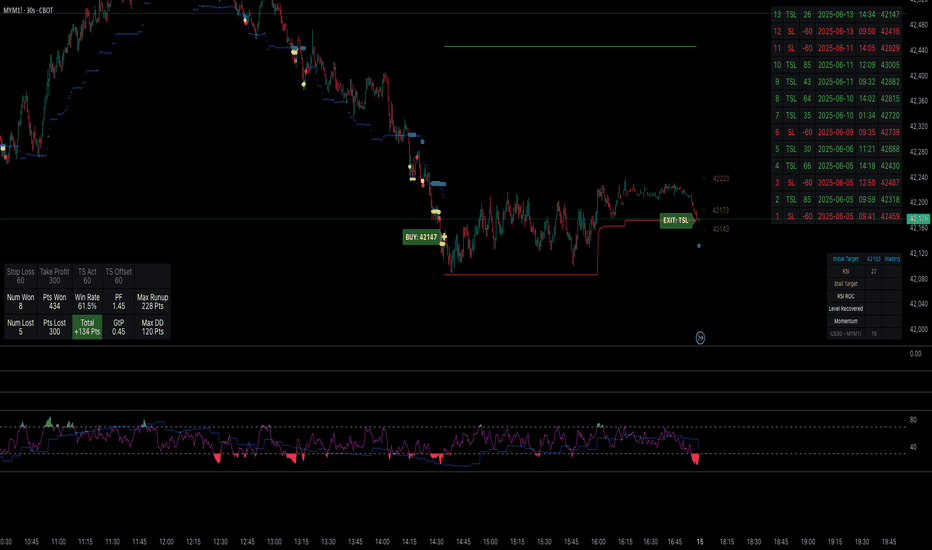
Task: Select trade row 8 with price 42815
Action: tap(836, 99)
